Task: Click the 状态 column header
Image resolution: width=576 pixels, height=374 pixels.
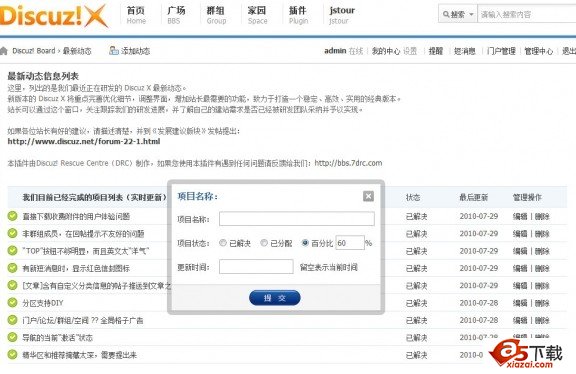Action: (x=413, y=197)
